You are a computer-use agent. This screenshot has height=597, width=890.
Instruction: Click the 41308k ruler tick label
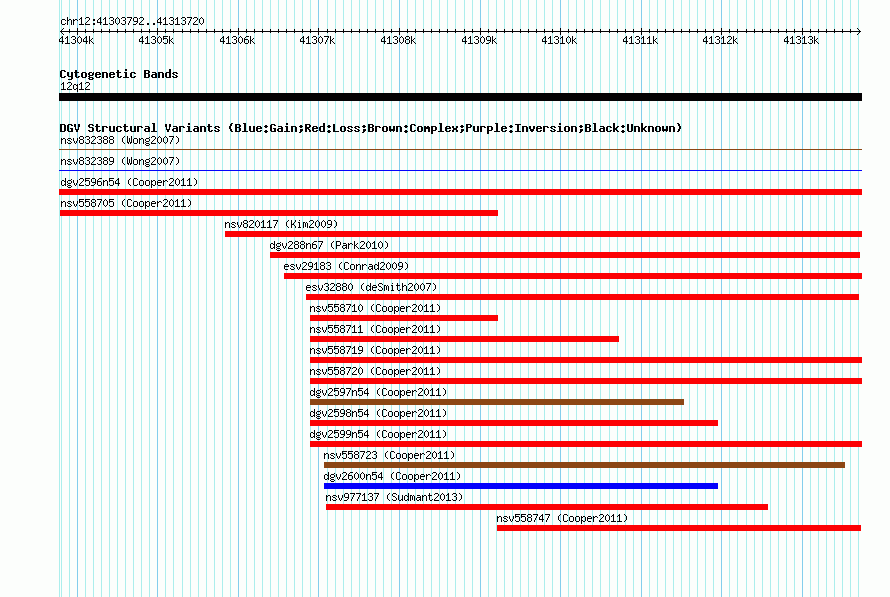click(x=398, y=40)
